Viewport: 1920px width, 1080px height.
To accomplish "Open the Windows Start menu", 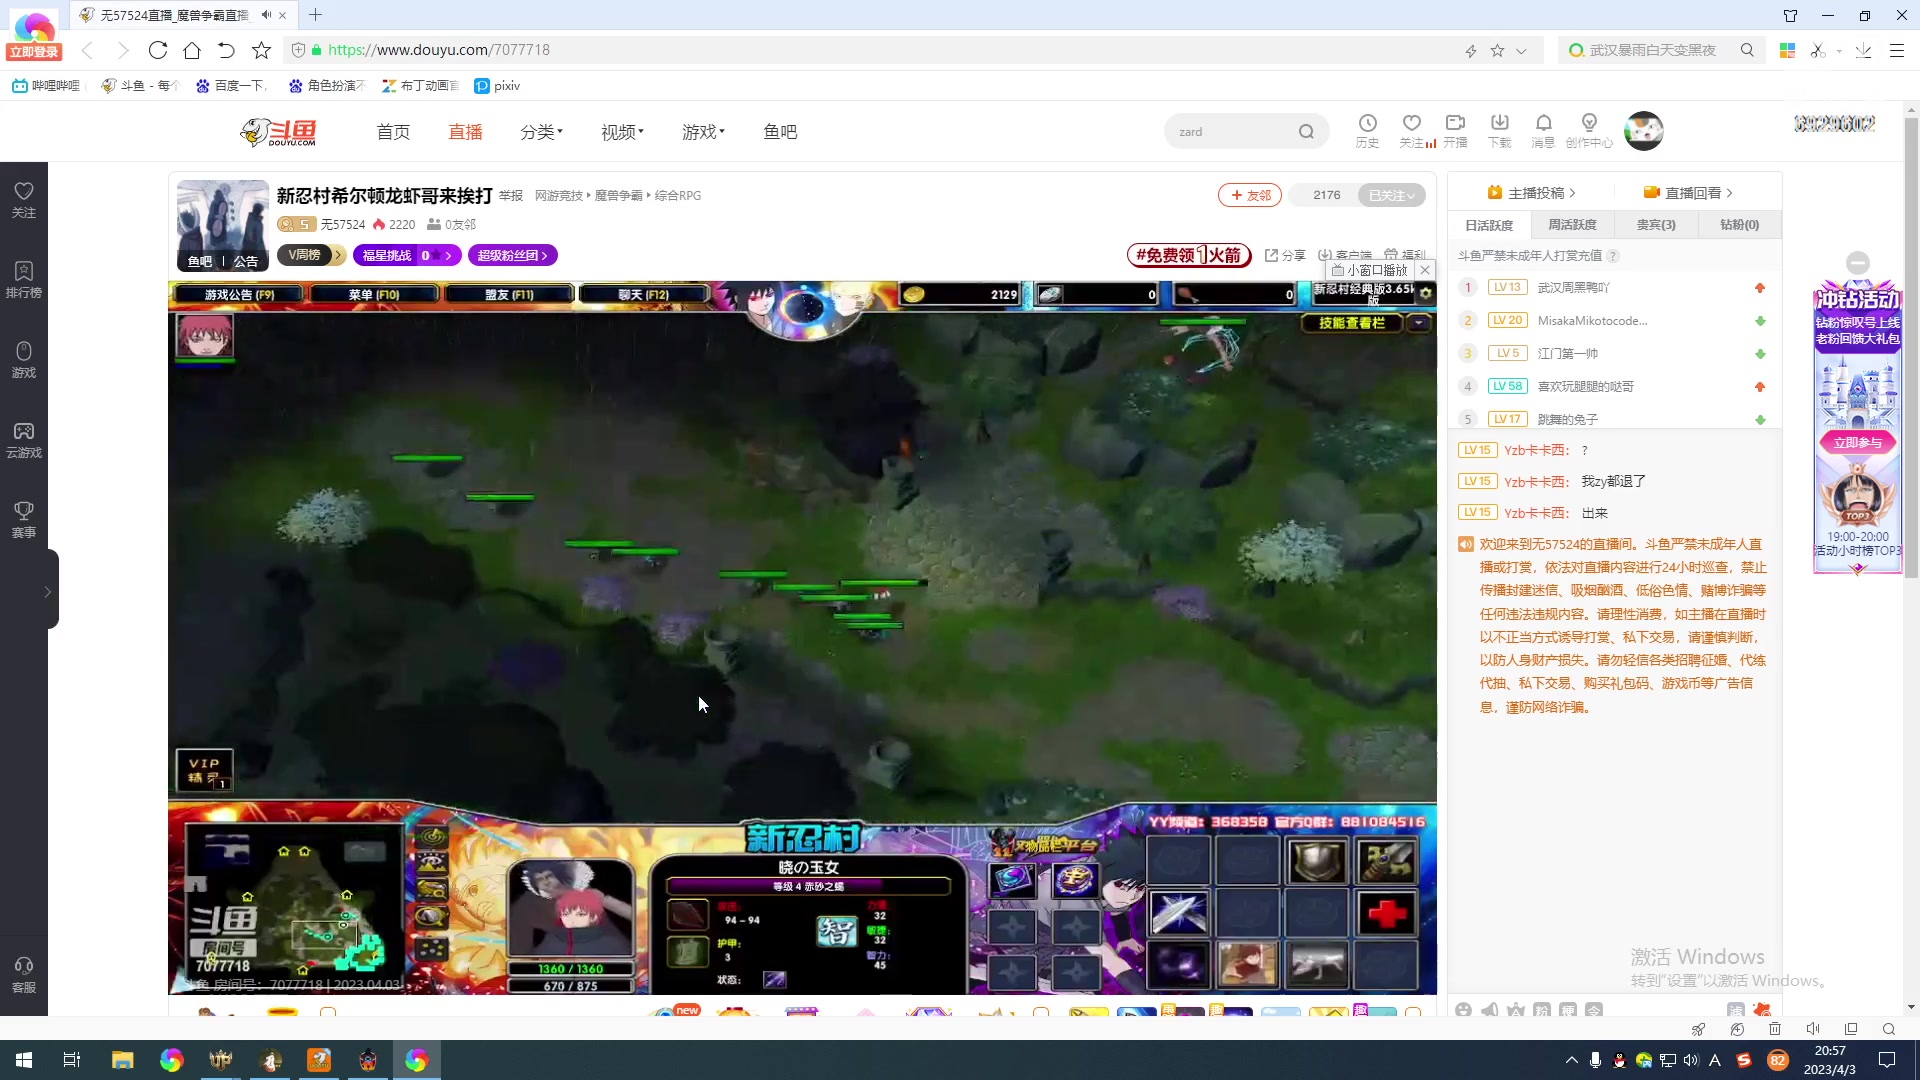I will tap(24, 1060).
